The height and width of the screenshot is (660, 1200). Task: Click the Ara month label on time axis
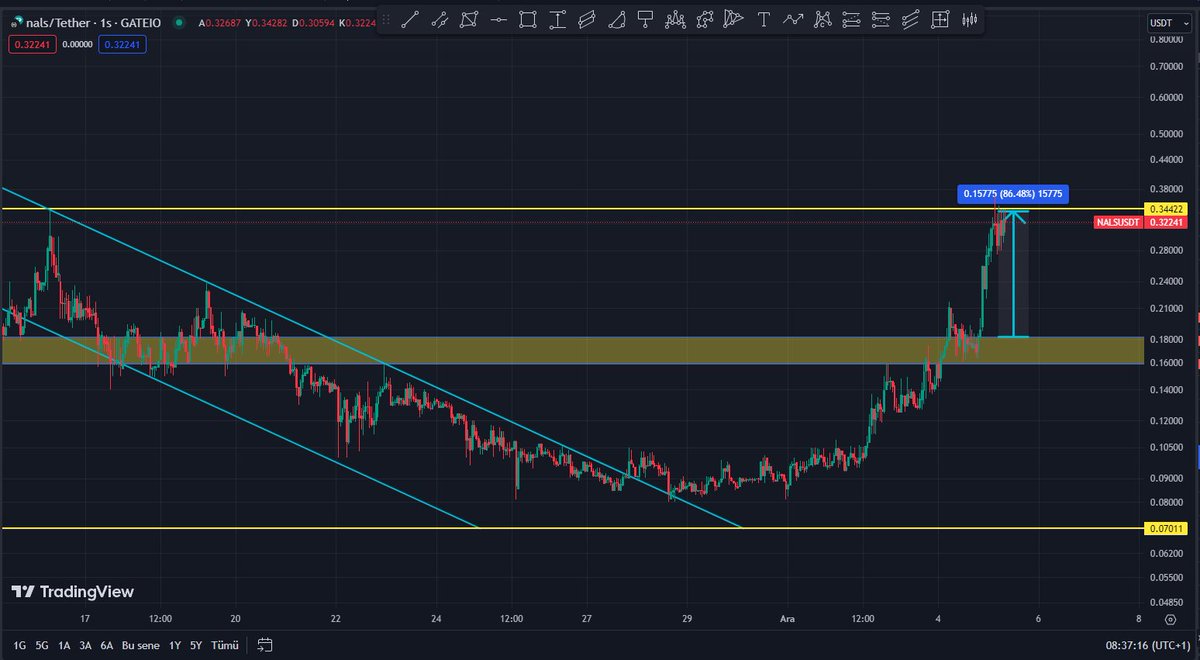click(788, 620)
